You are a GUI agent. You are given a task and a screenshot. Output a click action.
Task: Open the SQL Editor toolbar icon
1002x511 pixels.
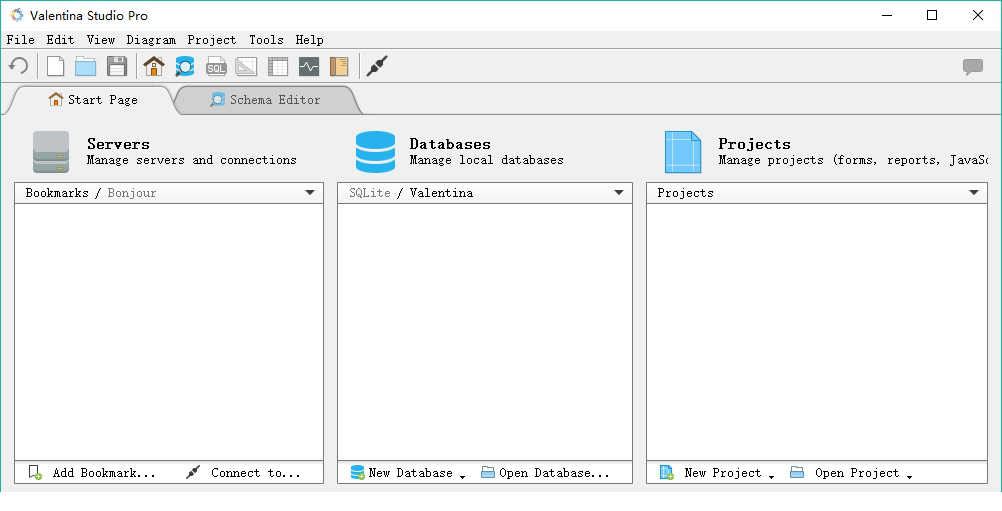(216, 67)
